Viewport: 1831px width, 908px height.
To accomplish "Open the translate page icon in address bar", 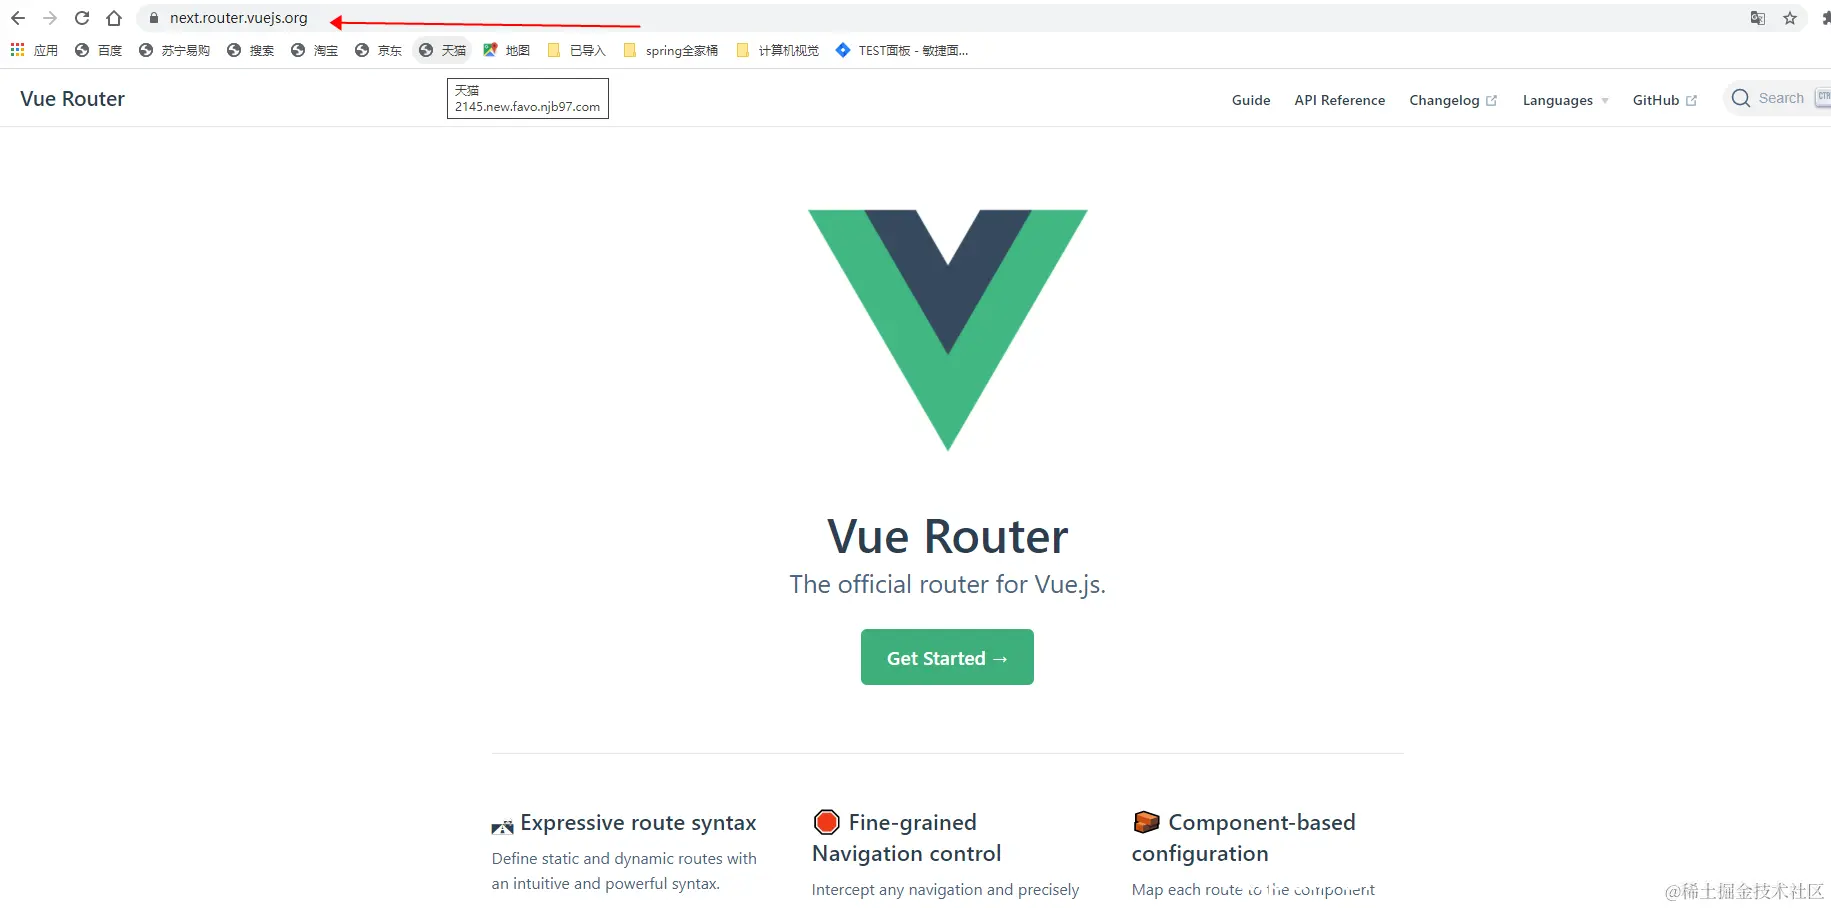I will 1758,18.
